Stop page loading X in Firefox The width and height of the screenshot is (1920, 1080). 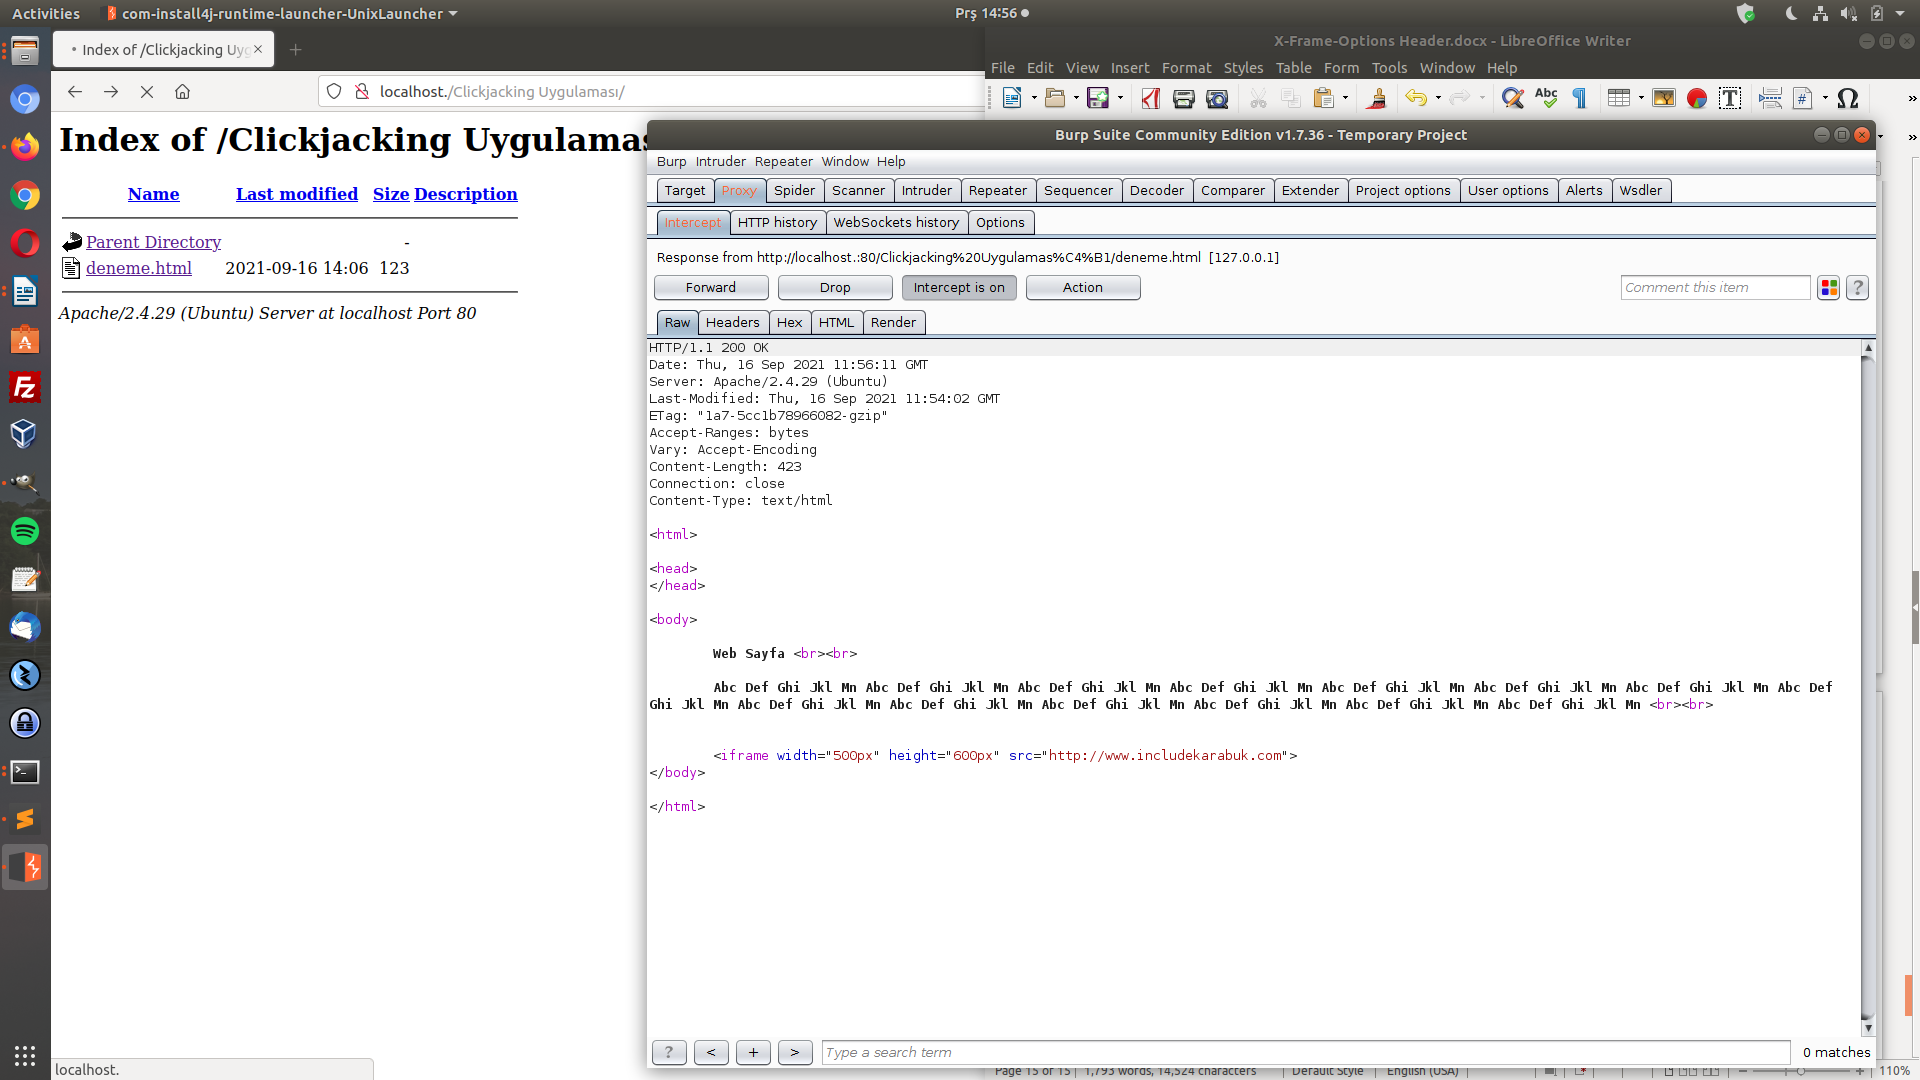click(147, 92)
